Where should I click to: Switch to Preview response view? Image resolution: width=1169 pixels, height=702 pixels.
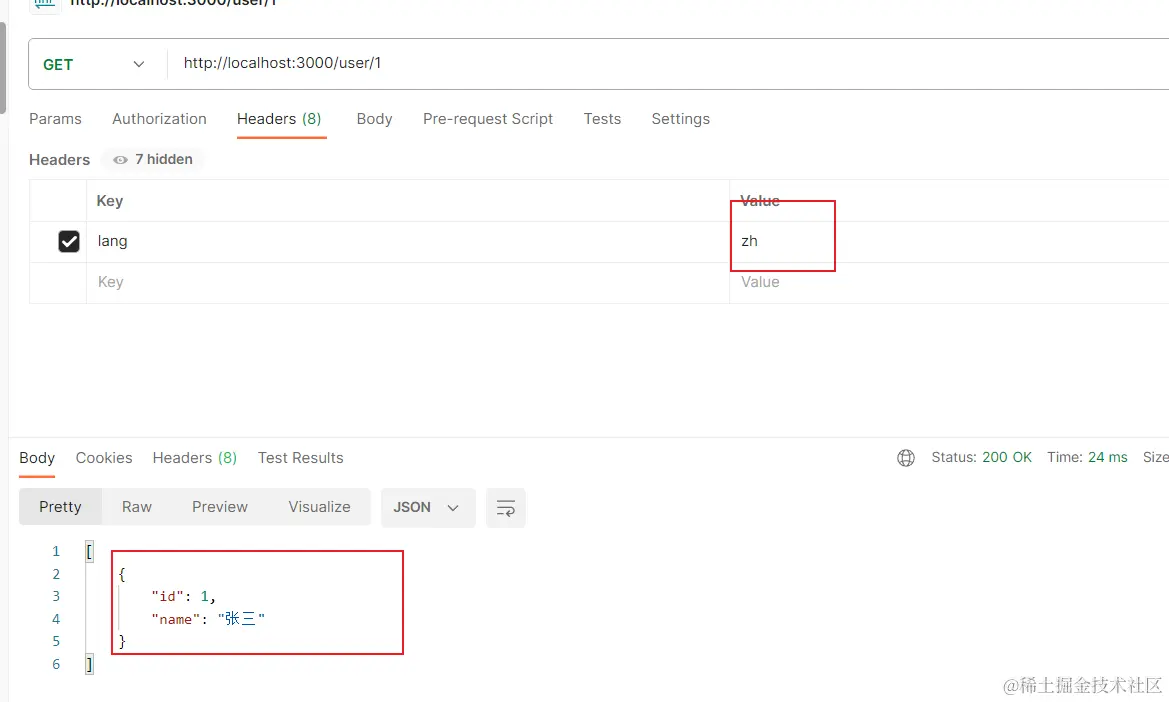click(x=220, y=507)
